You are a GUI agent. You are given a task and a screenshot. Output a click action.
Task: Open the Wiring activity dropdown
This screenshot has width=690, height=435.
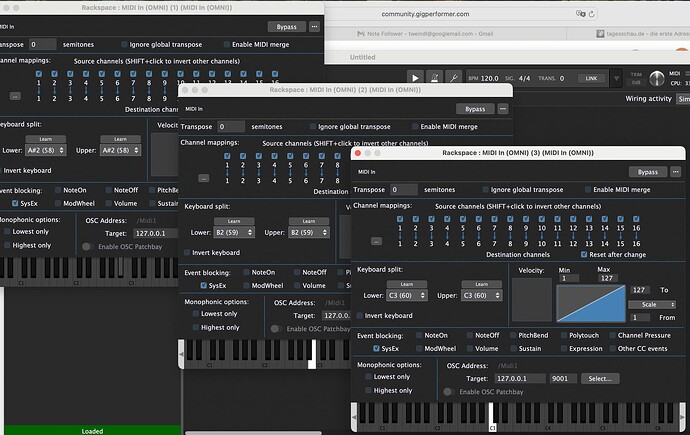(683, 99)
